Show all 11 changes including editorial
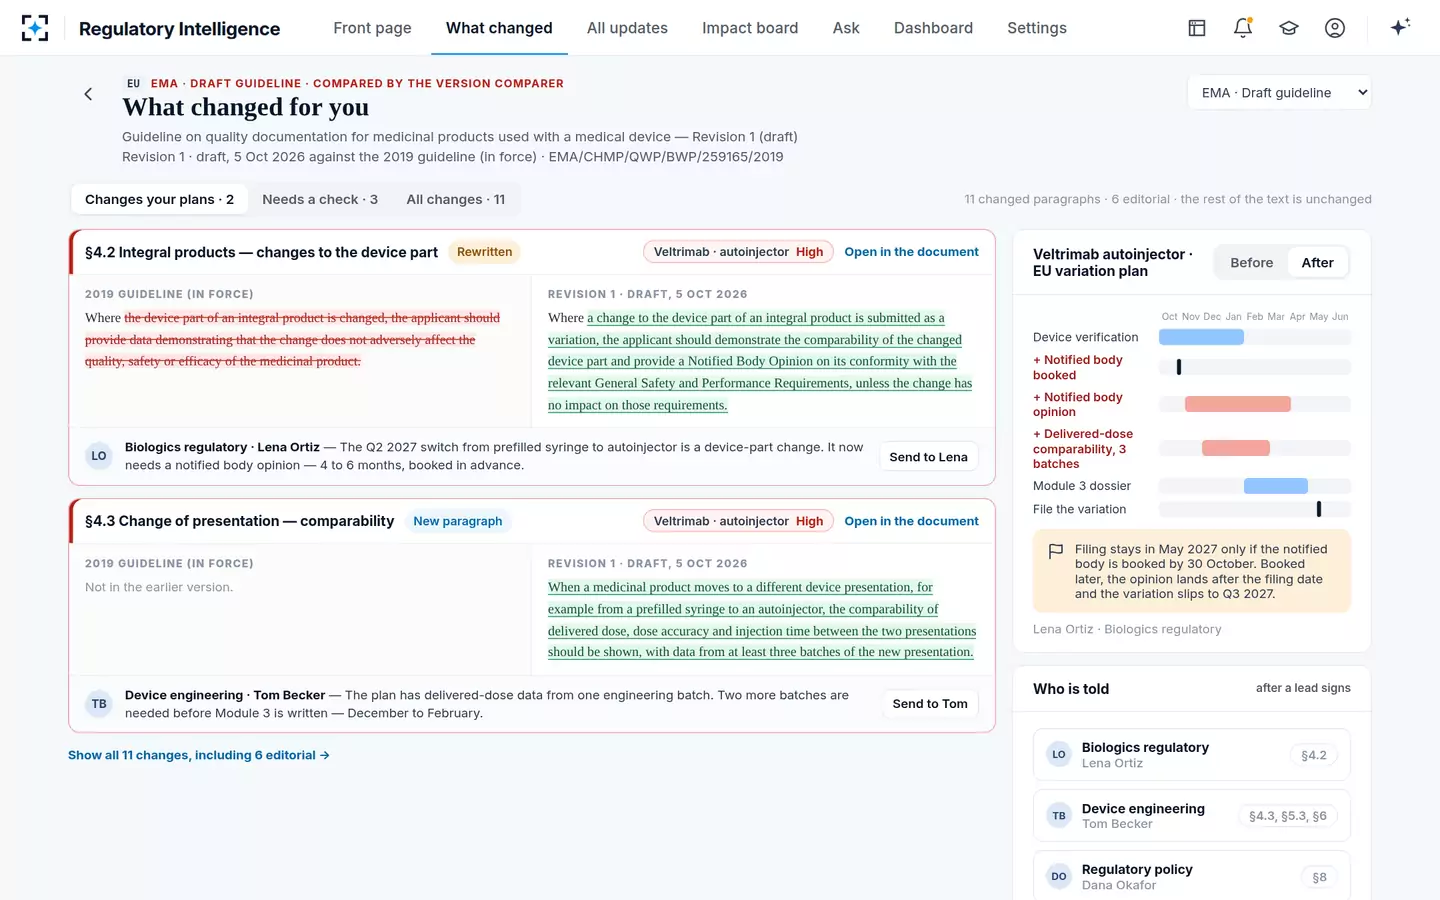The image size is (1440, 900). point(199,755)
